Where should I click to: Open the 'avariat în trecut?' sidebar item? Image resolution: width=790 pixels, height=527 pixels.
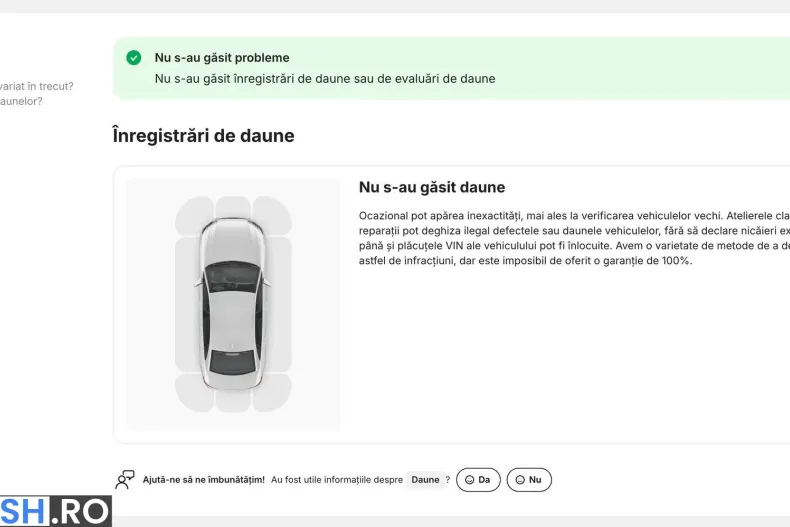[x=36, y=86]
